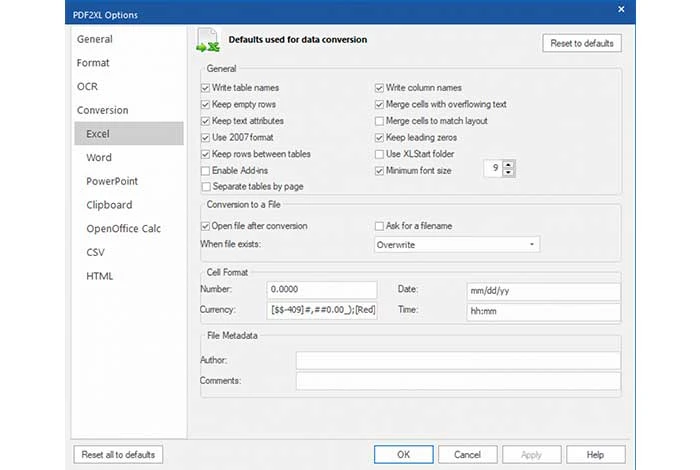Open the OCR settings page

87,87
